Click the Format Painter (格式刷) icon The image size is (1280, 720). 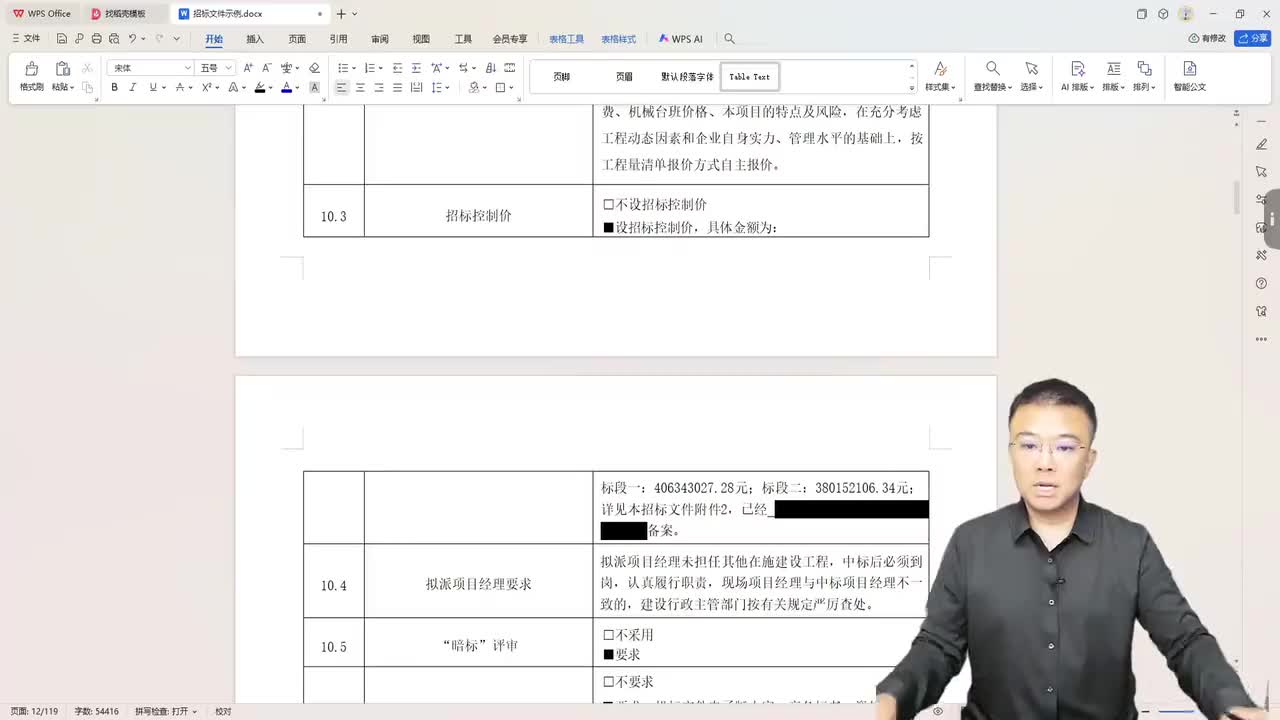(x=31, y=69)
